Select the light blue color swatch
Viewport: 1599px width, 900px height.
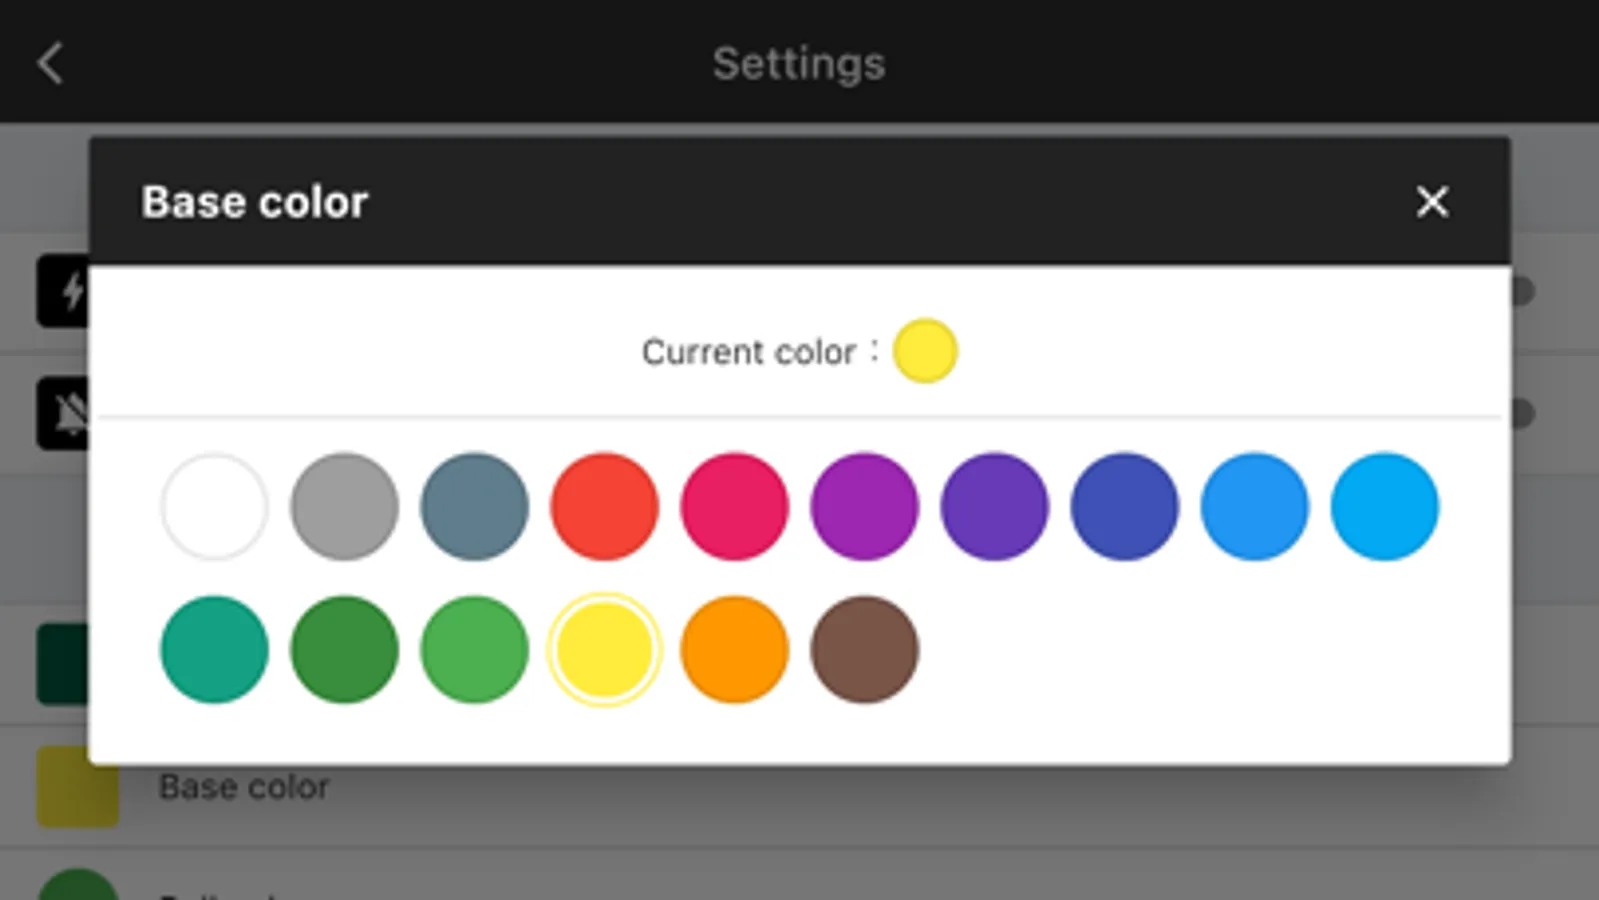[1384, 507]
